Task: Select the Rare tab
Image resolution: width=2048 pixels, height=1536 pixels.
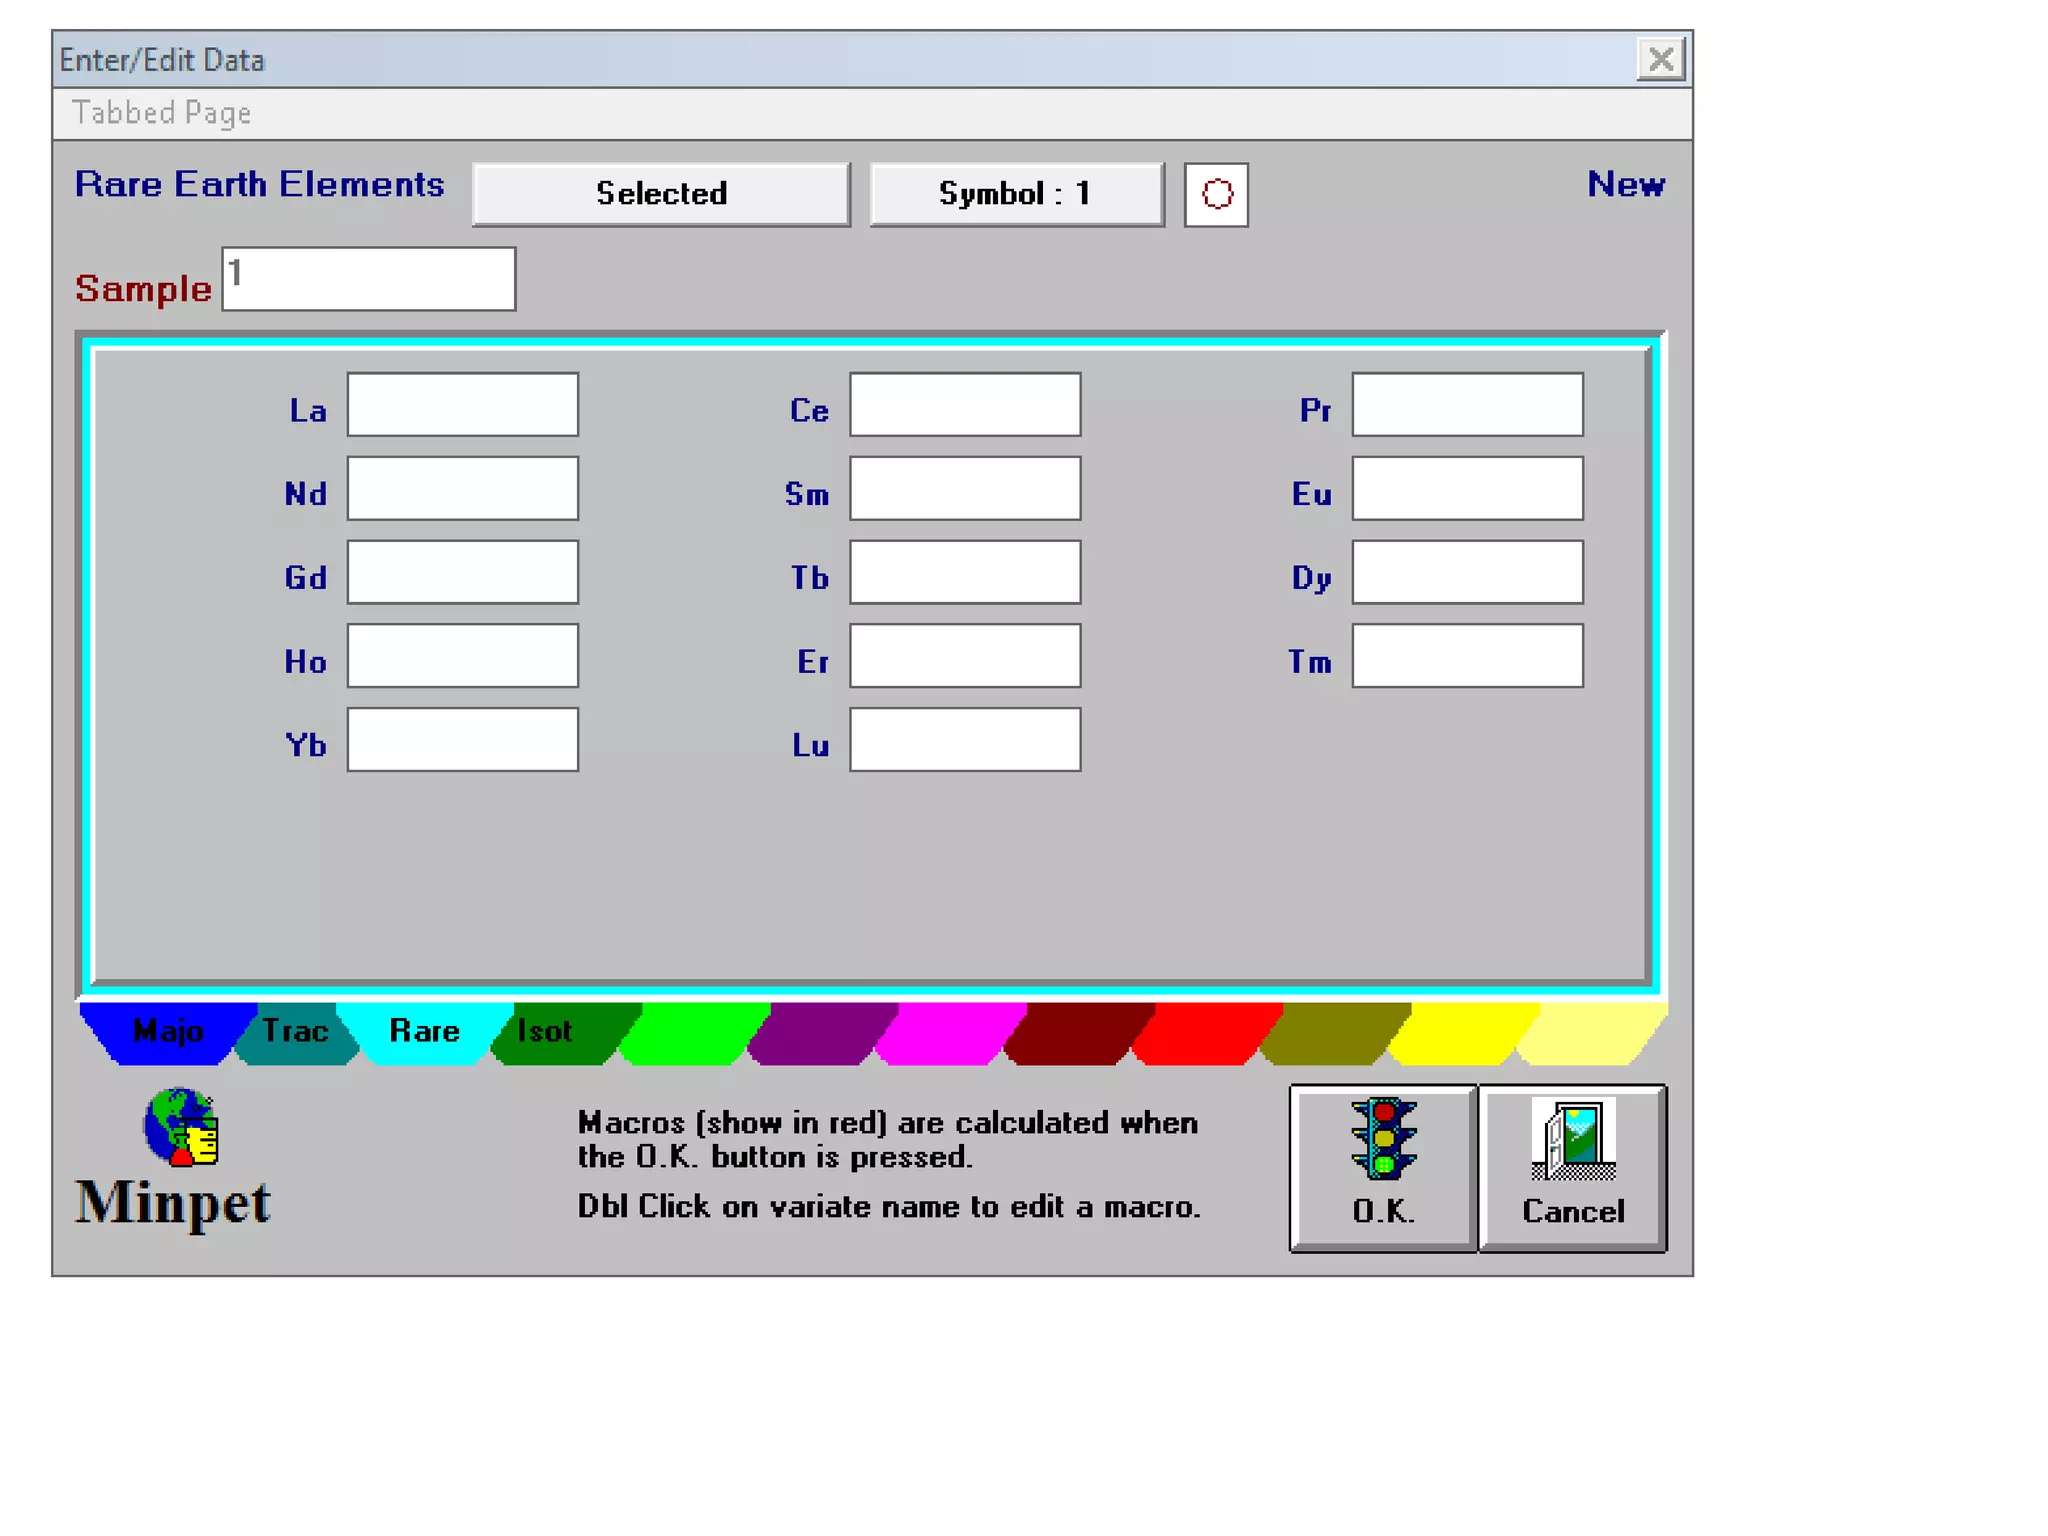Action: (x=424, y=1031)
